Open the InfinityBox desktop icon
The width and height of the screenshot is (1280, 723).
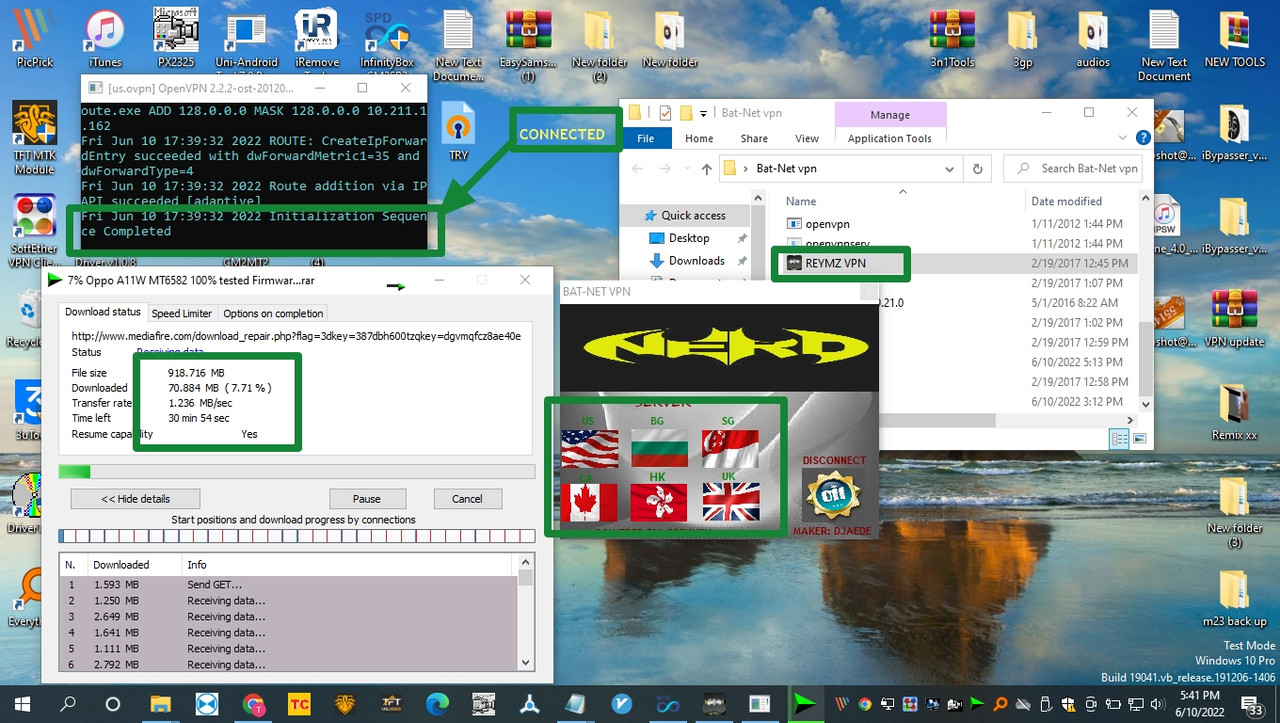pos(387,45)
